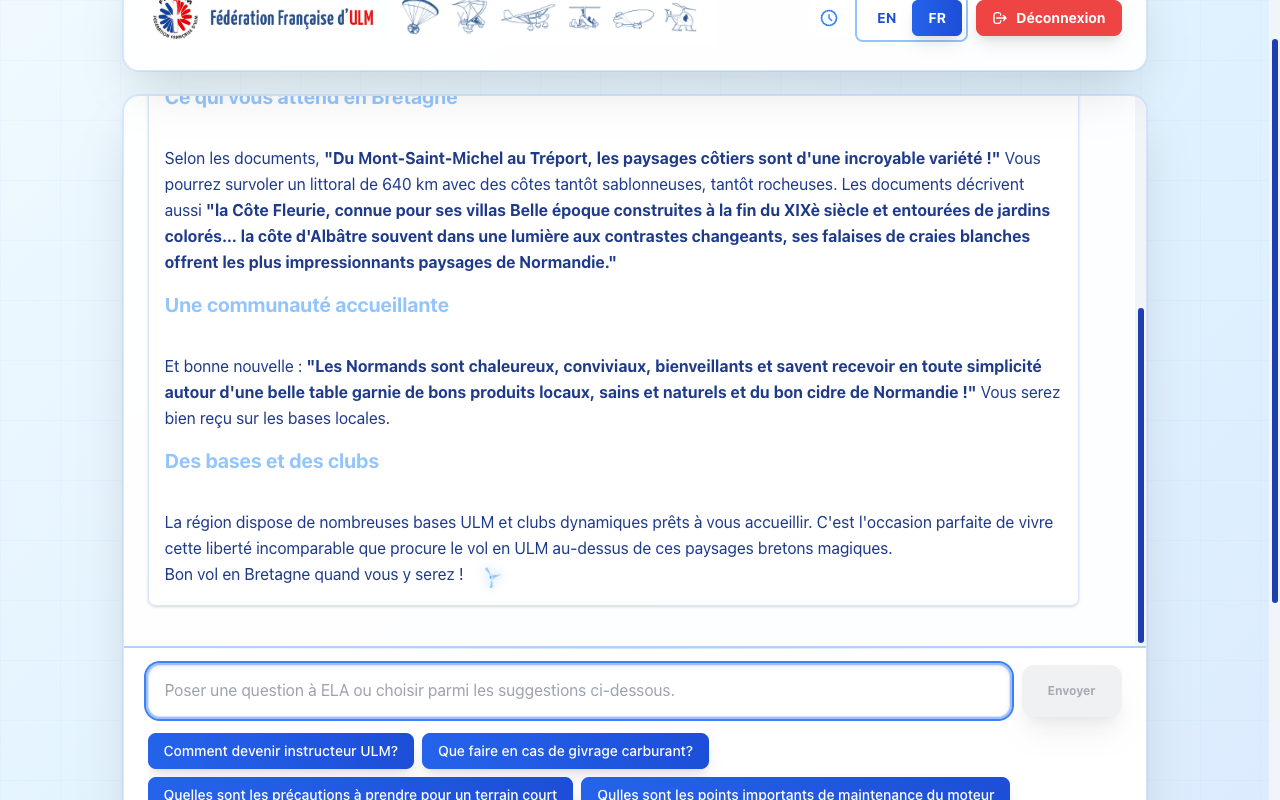The width and height of the screenshot is (1280, 800).
Task: Click the chat panel vertical scrollbar
Action: pos(1141,475)
